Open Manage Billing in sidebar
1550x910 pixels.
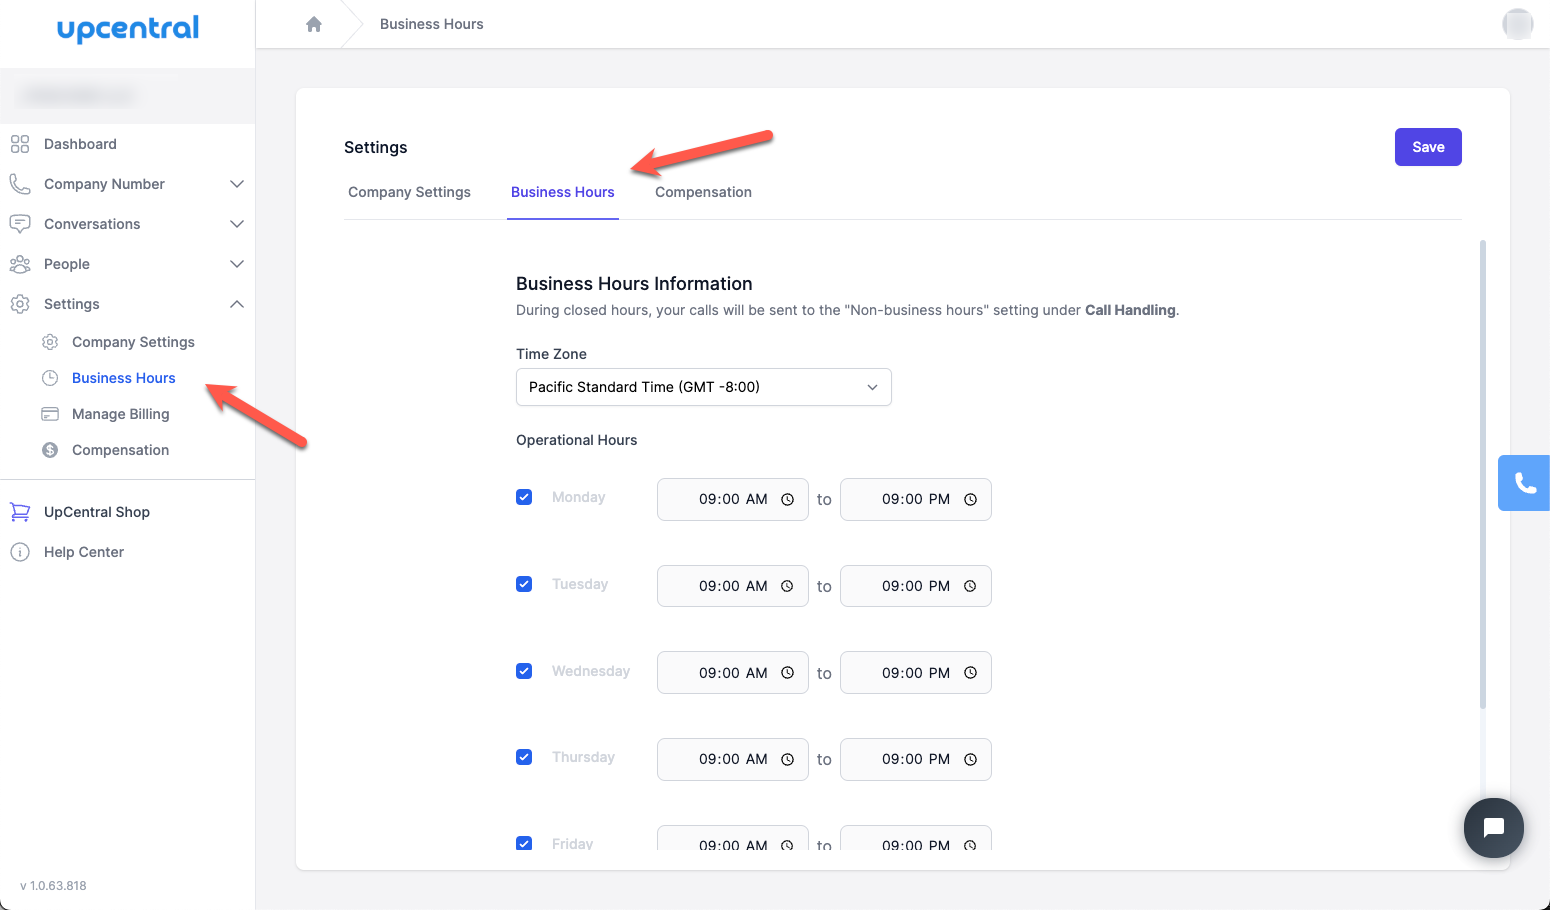[x=120, y=414]
